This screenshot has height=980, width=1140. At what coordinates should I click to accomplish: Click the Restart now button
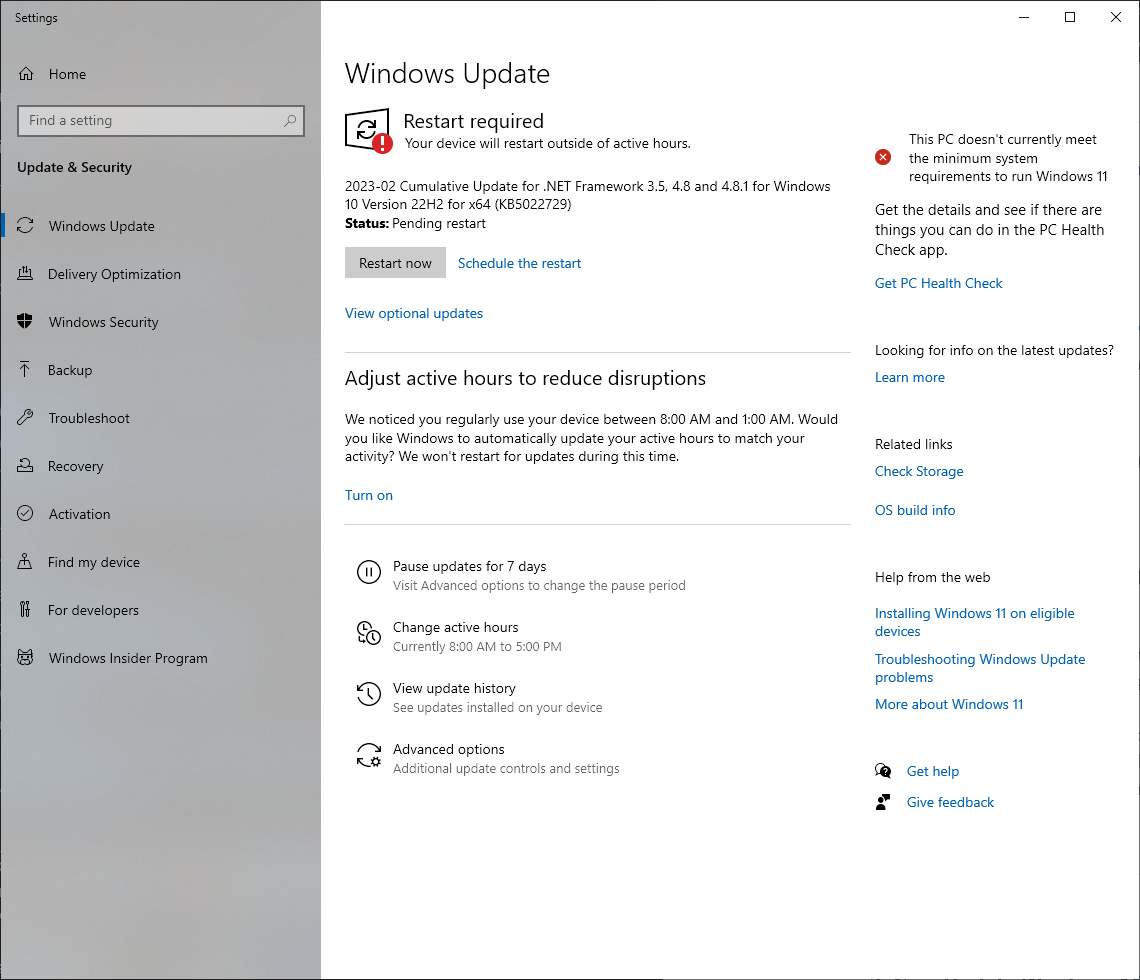(395, 263)
